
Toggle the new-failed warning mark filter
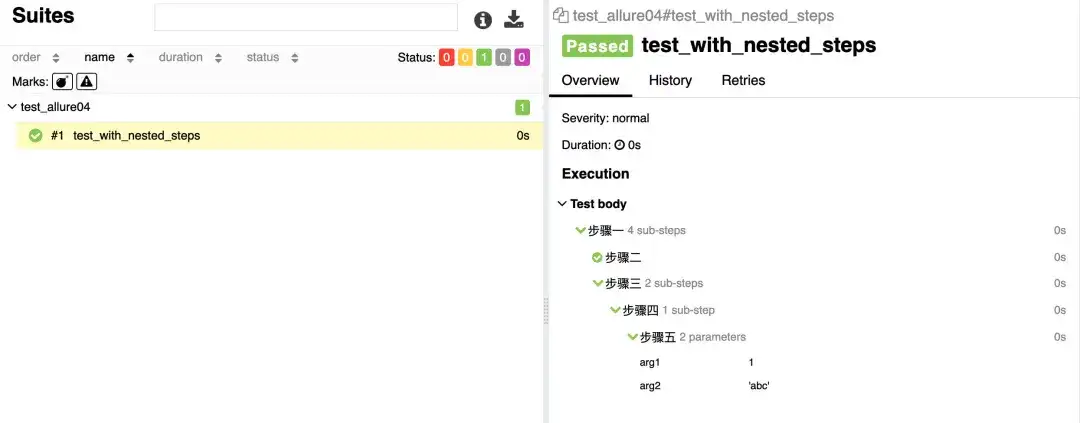click(87, 81)
